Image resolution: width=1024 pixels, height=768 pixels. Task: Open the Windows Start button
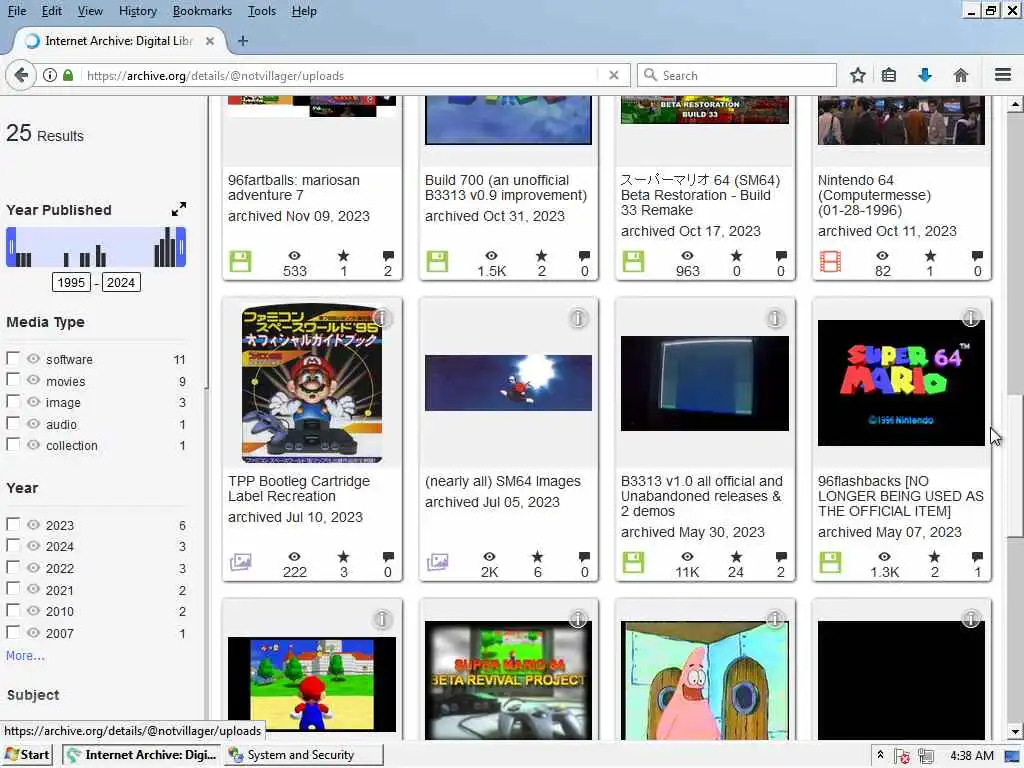click(27, 754)
